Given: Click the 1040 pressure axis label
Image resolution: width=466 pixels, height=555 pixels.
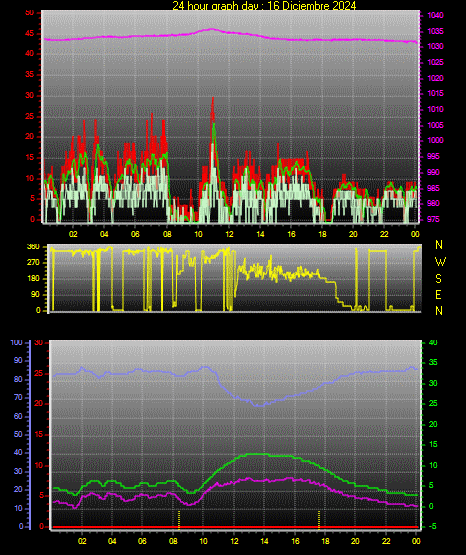Looking at the screenshot, I should coord(435,15).
